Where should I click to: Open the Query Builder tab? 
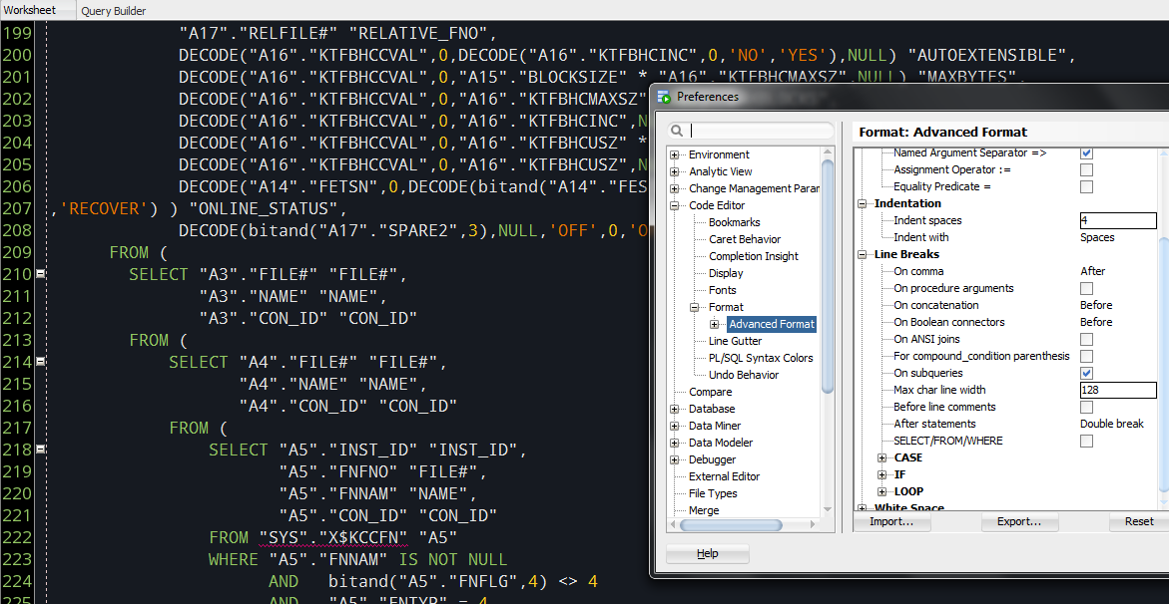coord(113,10)
